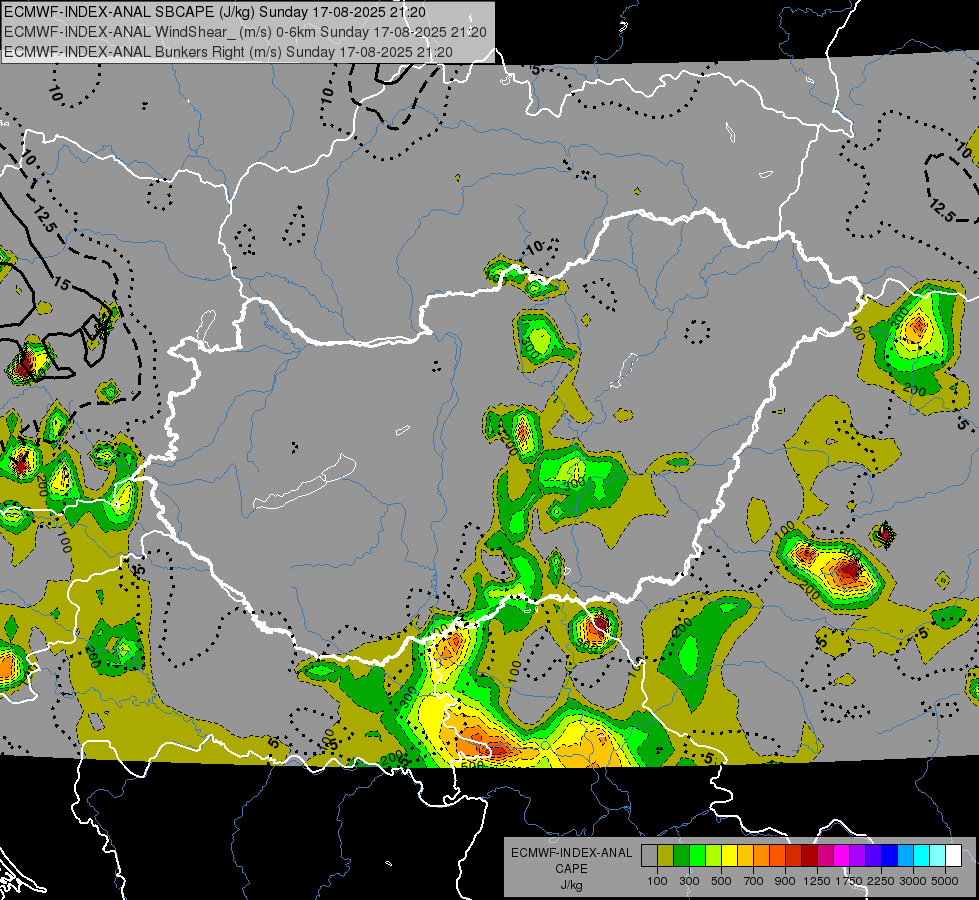Select the pure blue swatch after 2250
This screenshot has width=979, height=900.
point(890,856)
